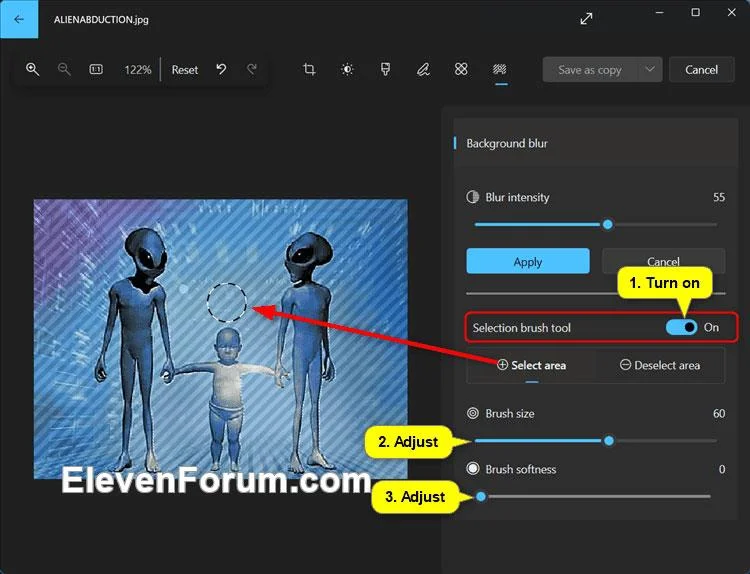Toggle the fullscreen expand arrows icon
The height and width of the screenshot is (574, 750).
[x=586, y=19]
